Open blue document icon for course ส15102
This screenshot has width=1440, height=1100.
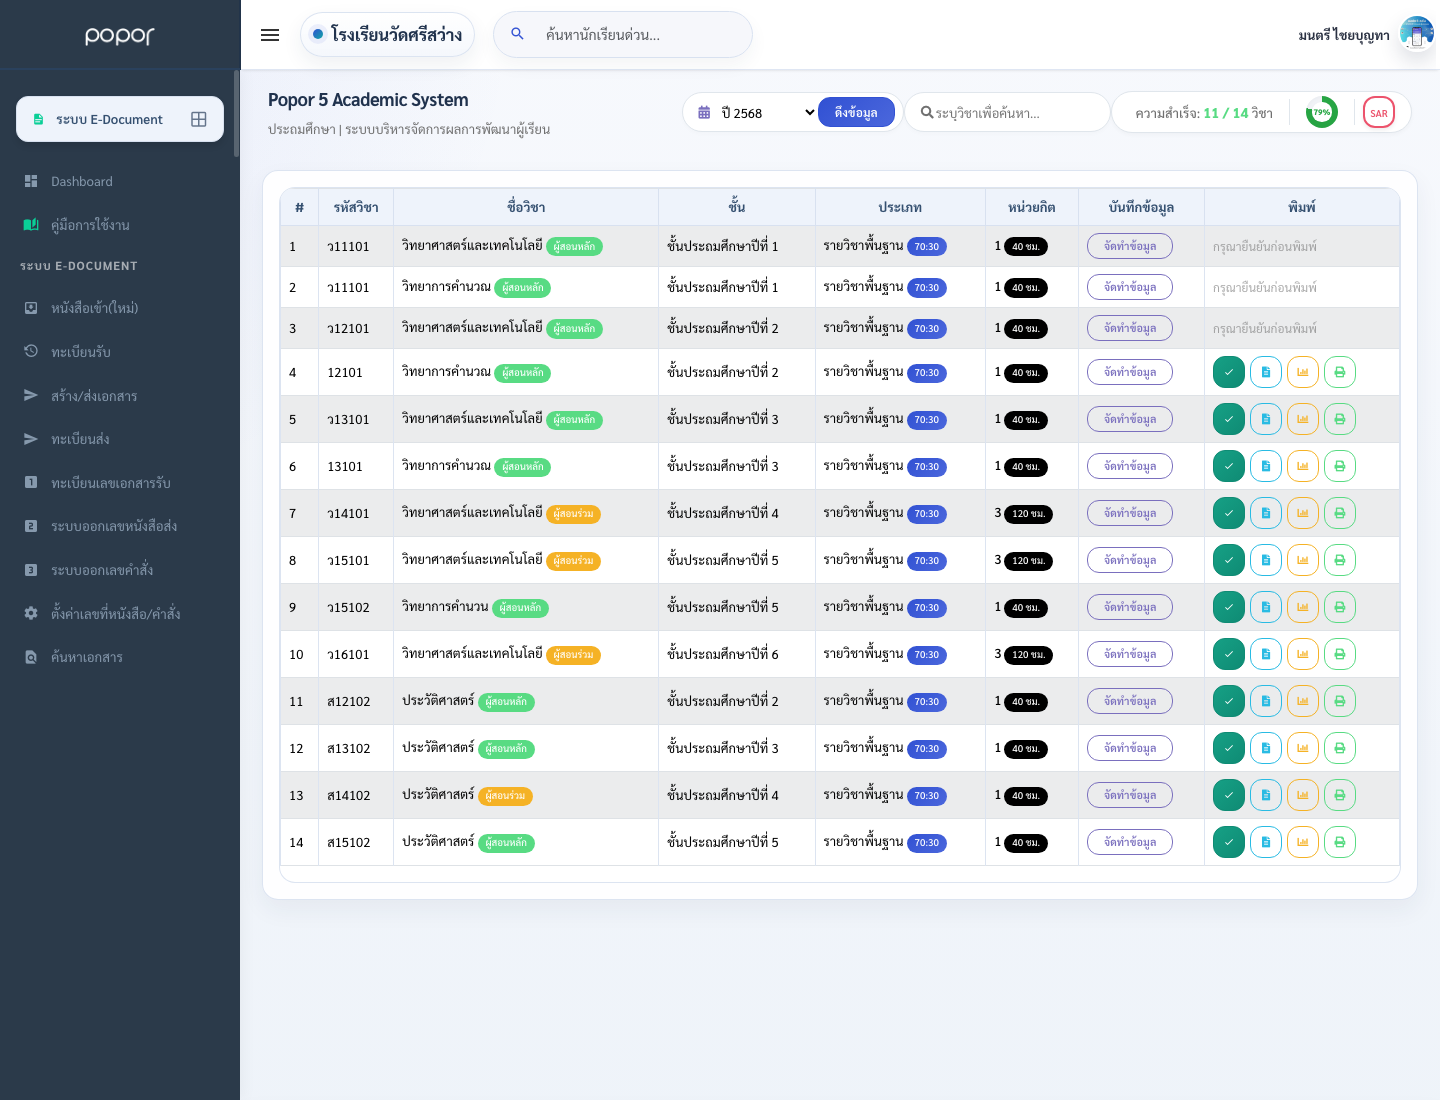1266,842
